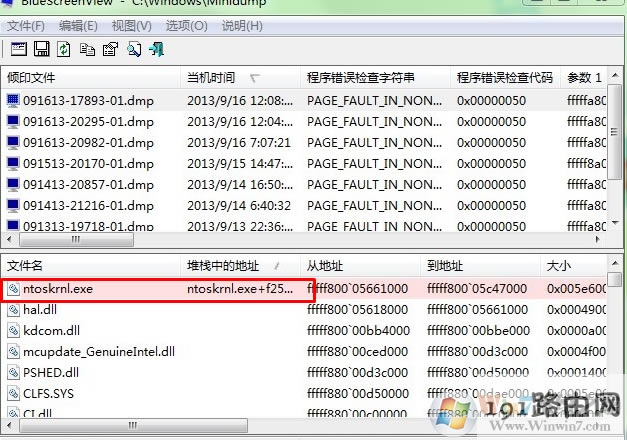Viewport: 627px width, 440px height.
Task: Select the CLFS.SYS driver row
Action: tap(304, 394)
